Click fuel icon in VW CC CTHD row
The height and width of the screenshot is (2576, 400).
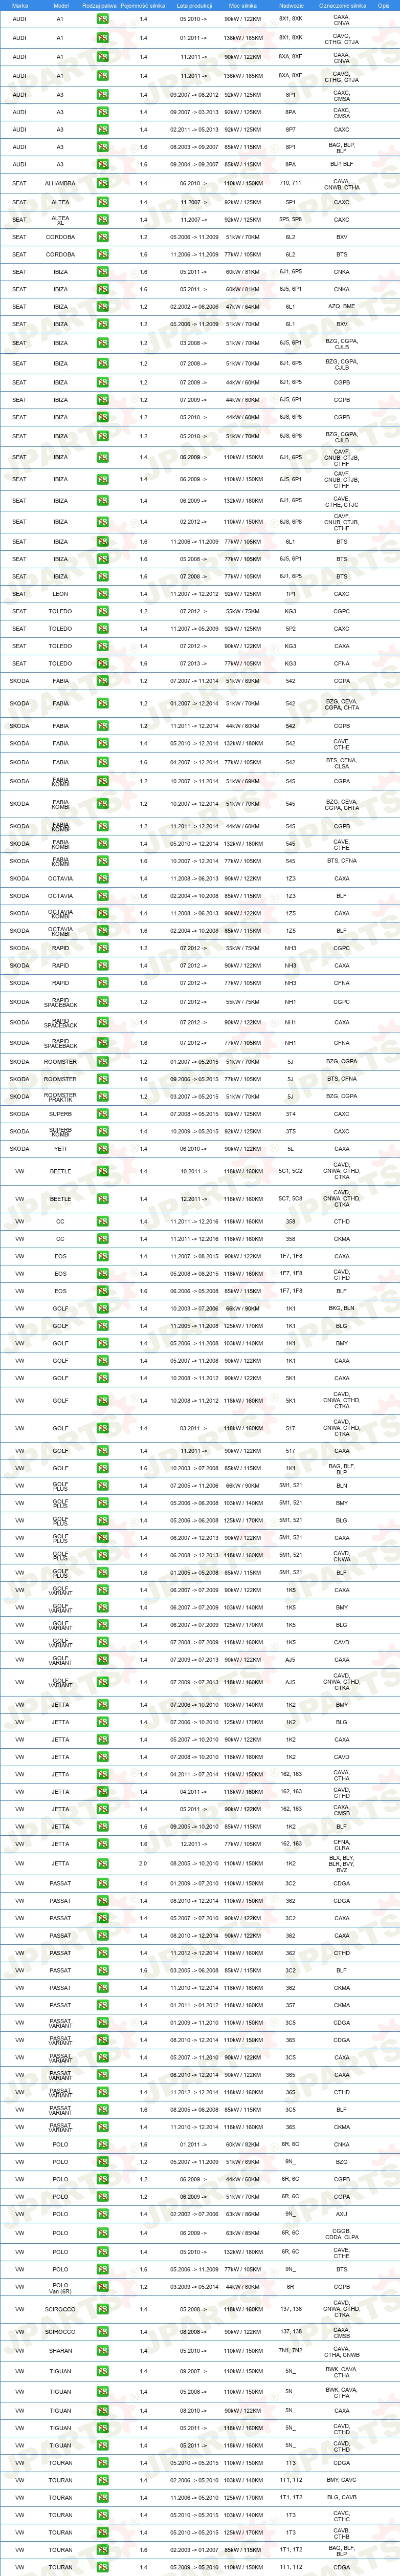[x=103, y=1222]
